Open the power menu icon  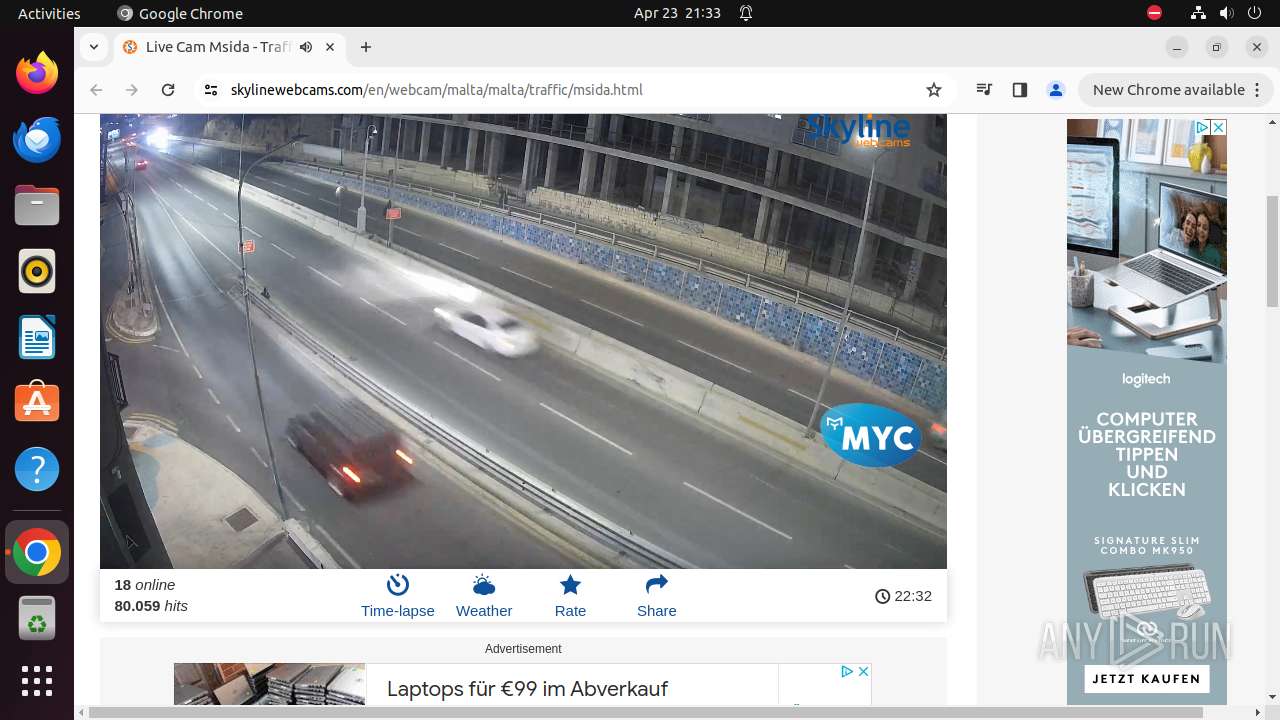[x=1254, y=13]
